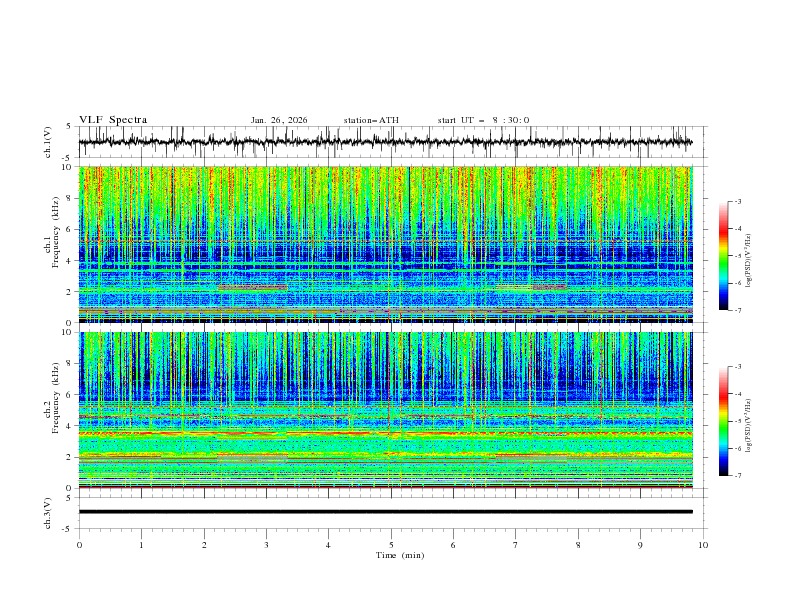
Task: Click the '-3' tick on ch.2 colorbar
Action: (737, 367)
